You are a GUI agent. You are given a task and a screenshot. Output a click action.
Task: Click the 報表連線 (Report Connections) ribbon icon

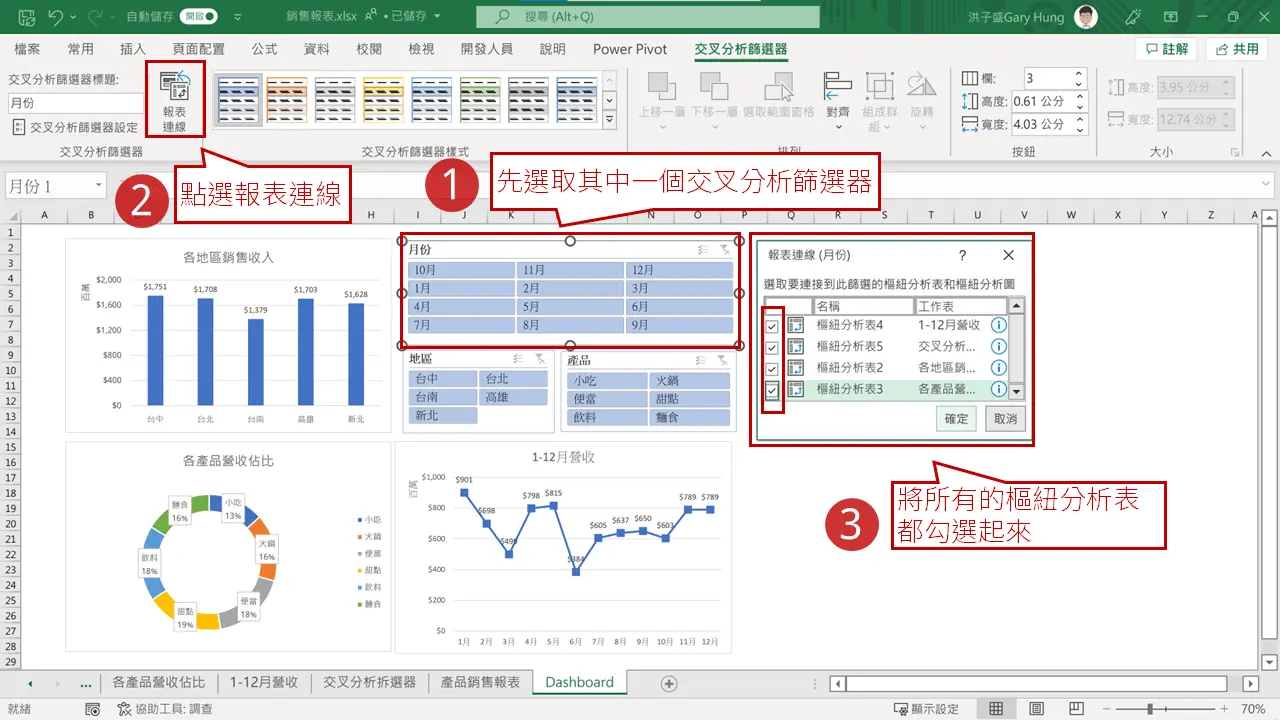click(174, 99)
